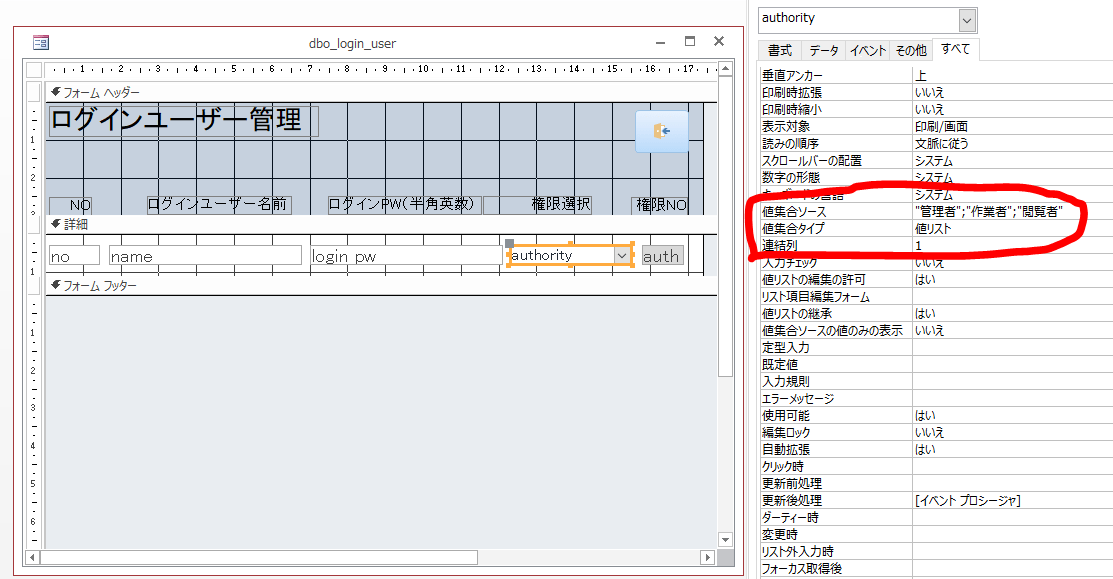Click the 値集合ソース property value
The width and height of the screenshot is (1113, 579).
coord(1012,211)
